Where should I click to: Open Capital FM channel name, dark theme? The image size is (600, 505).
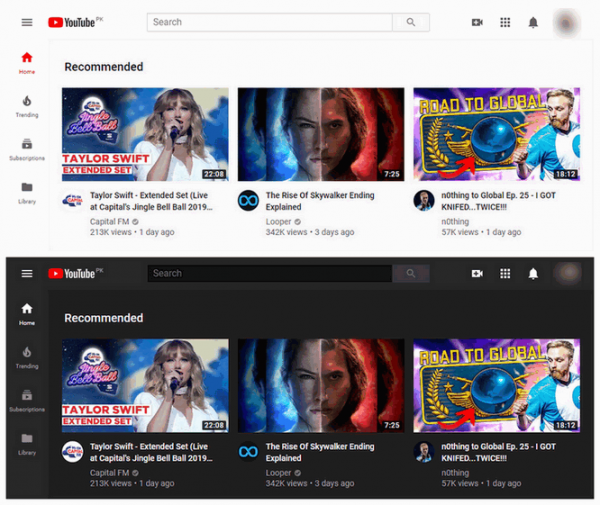pyautogui.click(x=109, y=473)
